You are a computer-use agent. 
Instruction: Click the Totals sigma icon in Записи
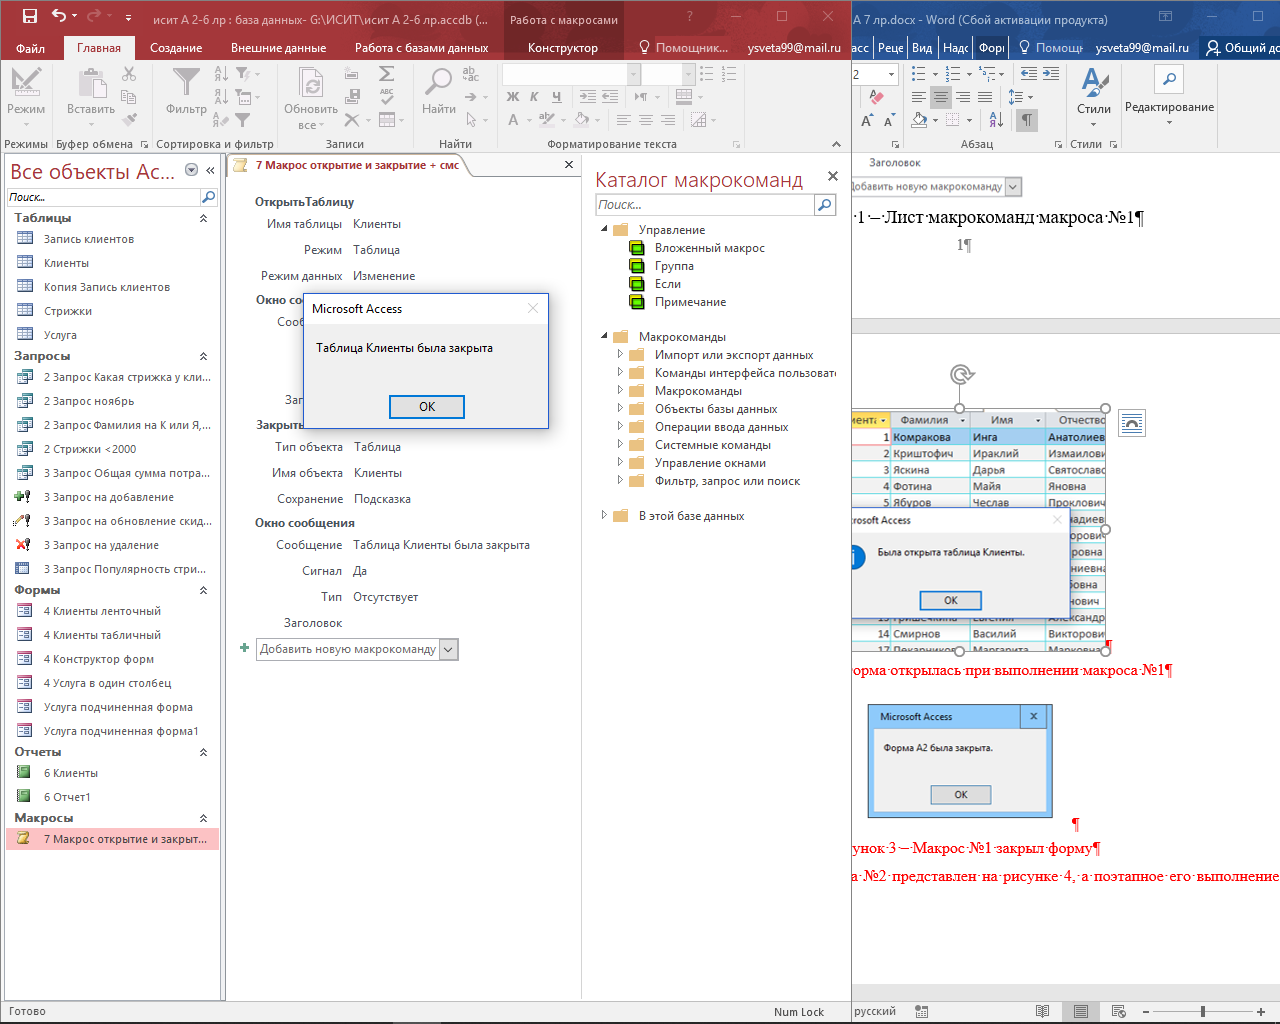point(386,74)
